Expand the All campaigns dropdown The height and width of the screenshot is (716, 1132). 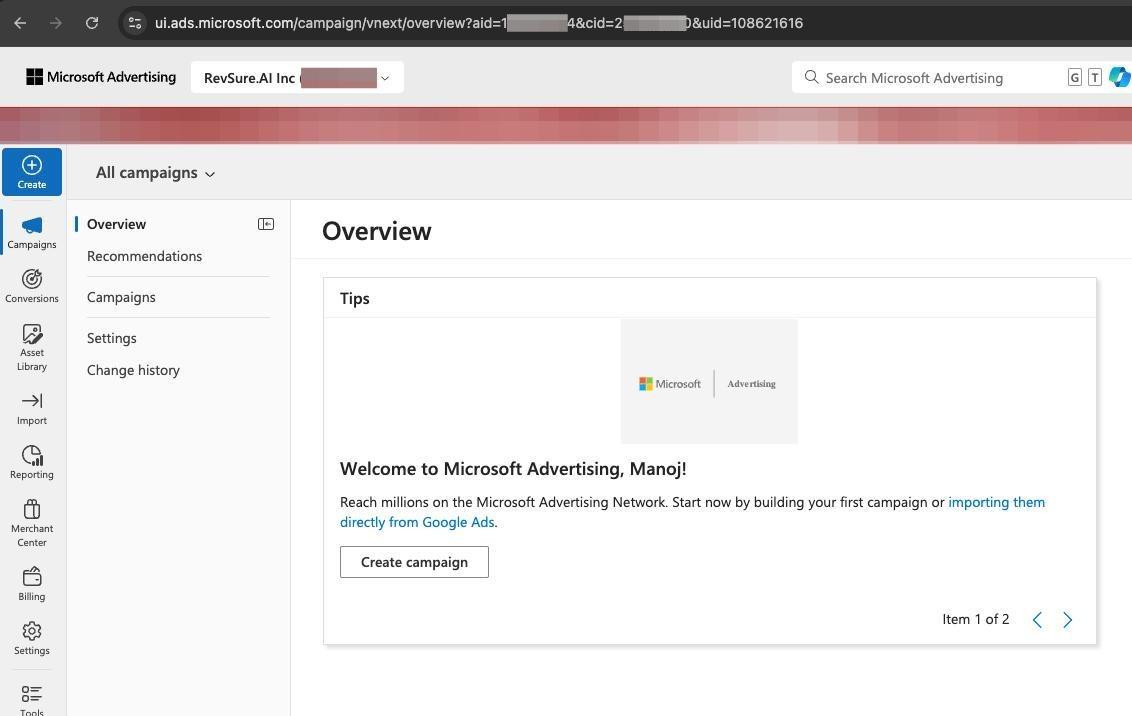click(x=155, y=173)
